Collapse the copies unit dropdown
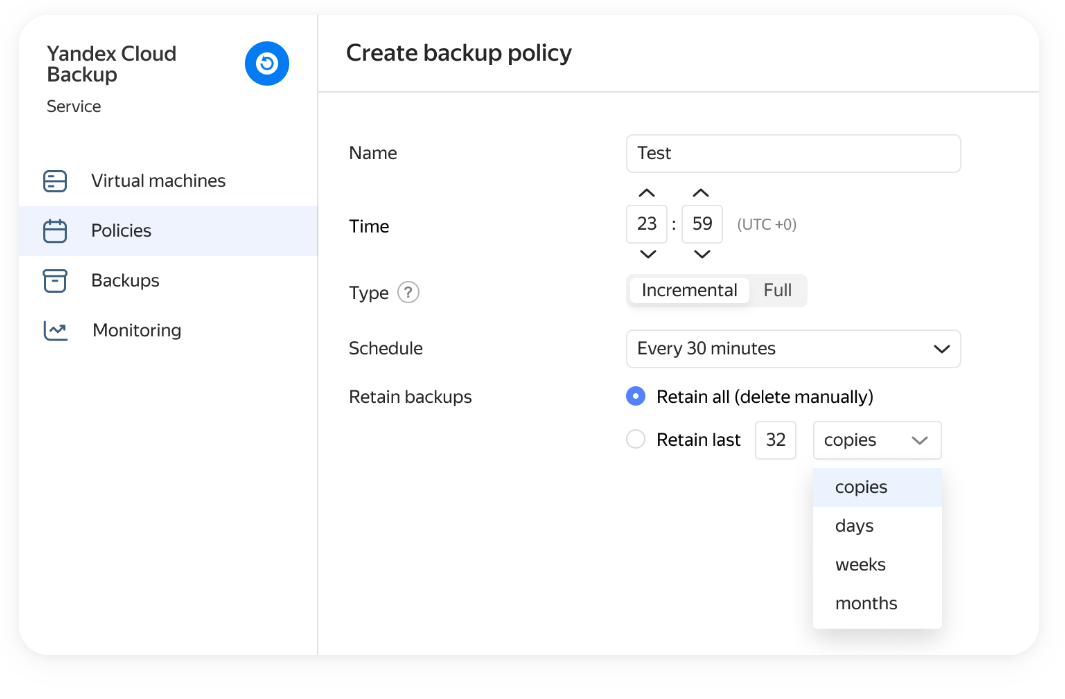This screenshot has width=1065, height=699. click(x=877, y=440)
